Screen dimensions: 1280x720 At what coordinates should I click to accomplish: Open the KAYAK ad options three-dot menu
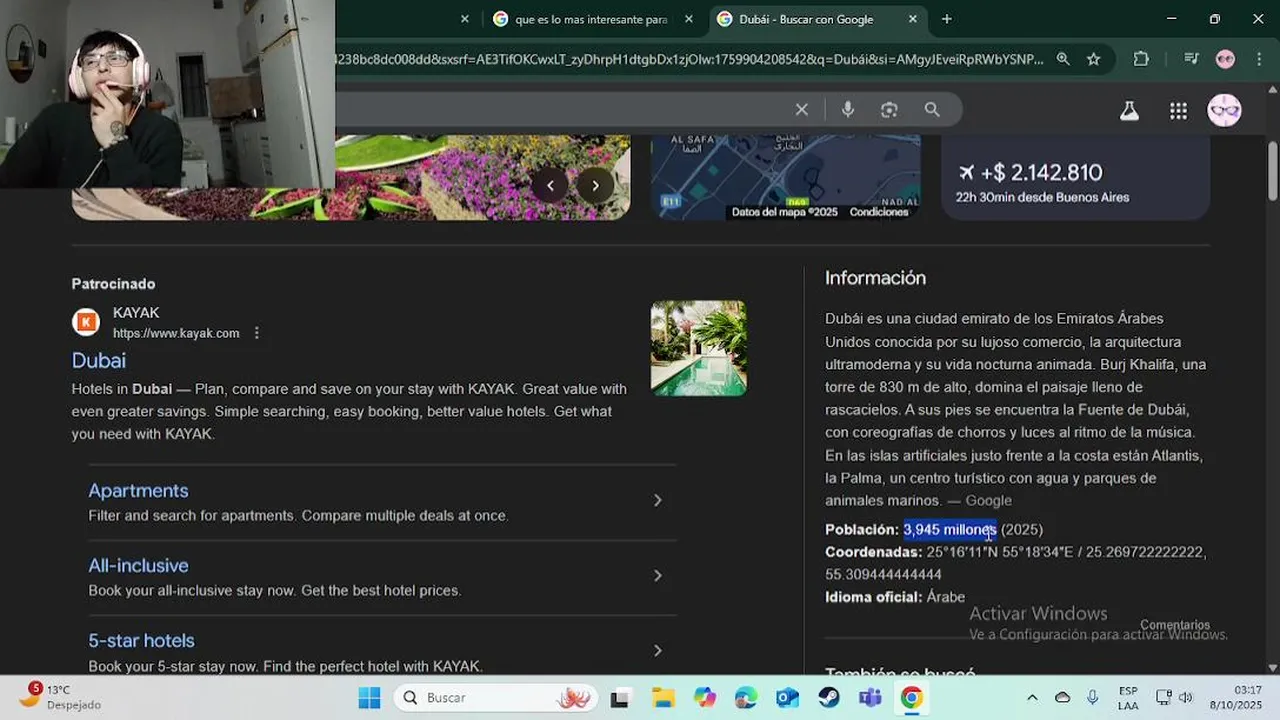pos(256,333)
